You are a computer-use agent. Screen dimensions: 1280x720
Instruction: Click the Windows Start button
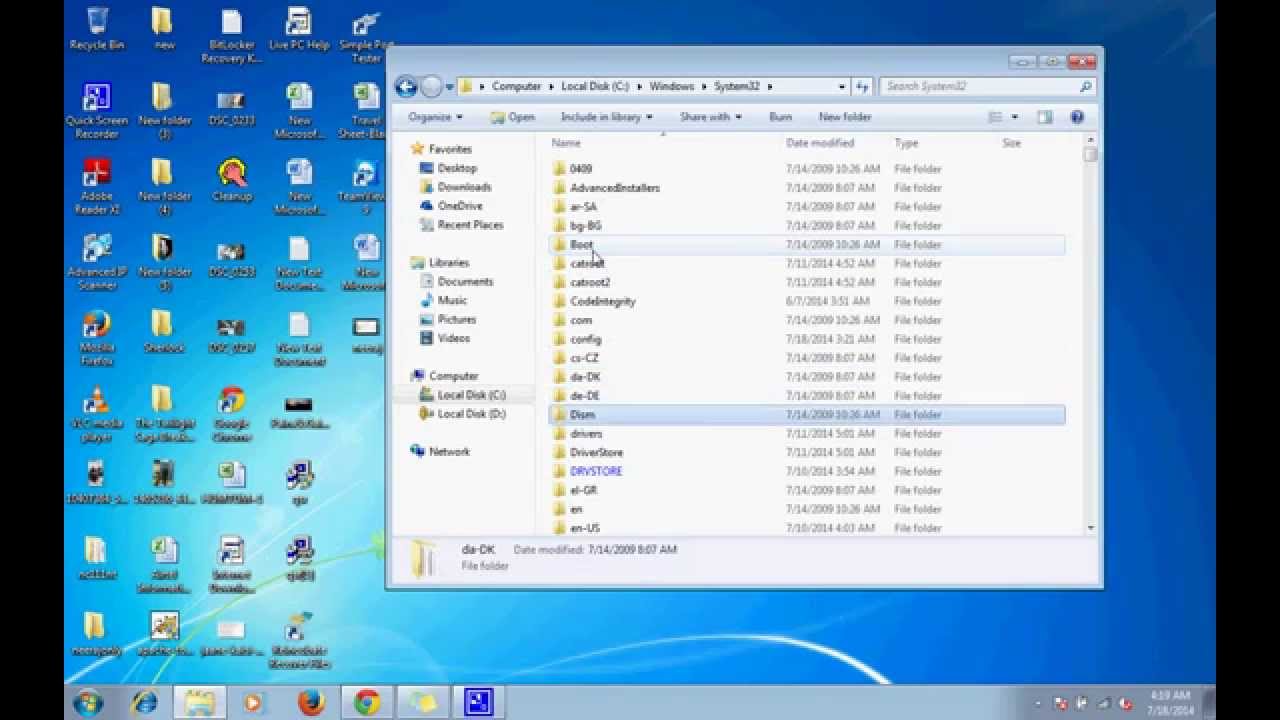pyautogui.click(x=88, y=703)
